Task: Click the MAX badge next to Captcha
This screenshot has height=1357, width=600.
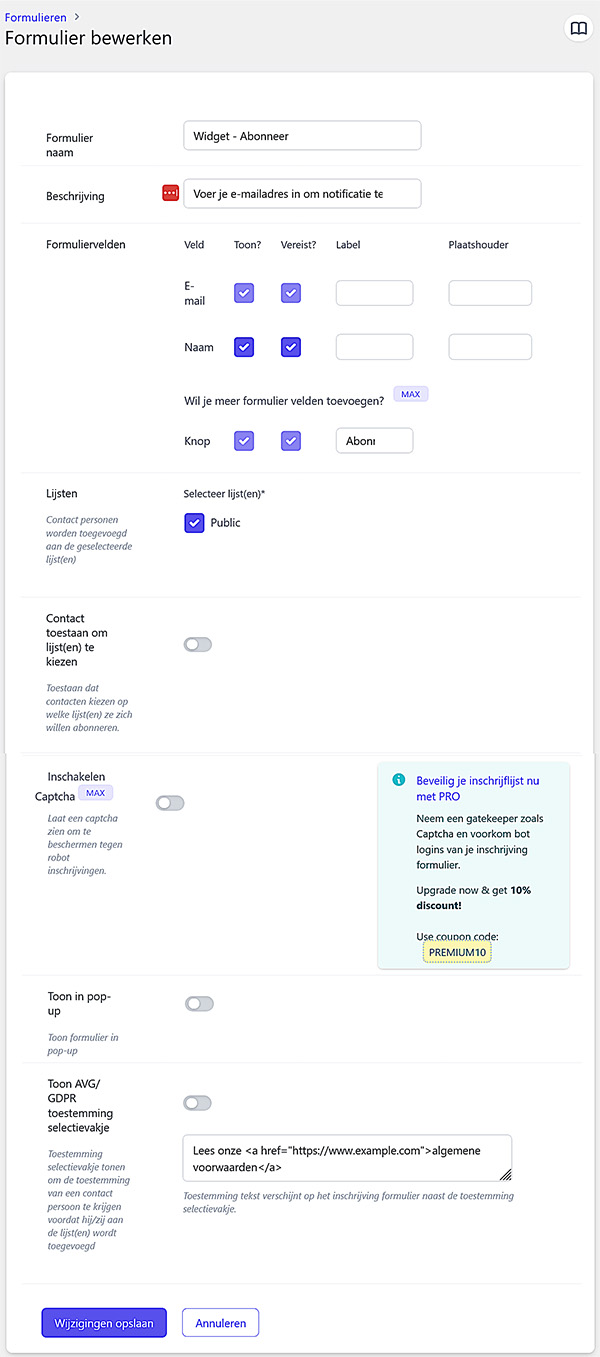Action: point(95,793)
